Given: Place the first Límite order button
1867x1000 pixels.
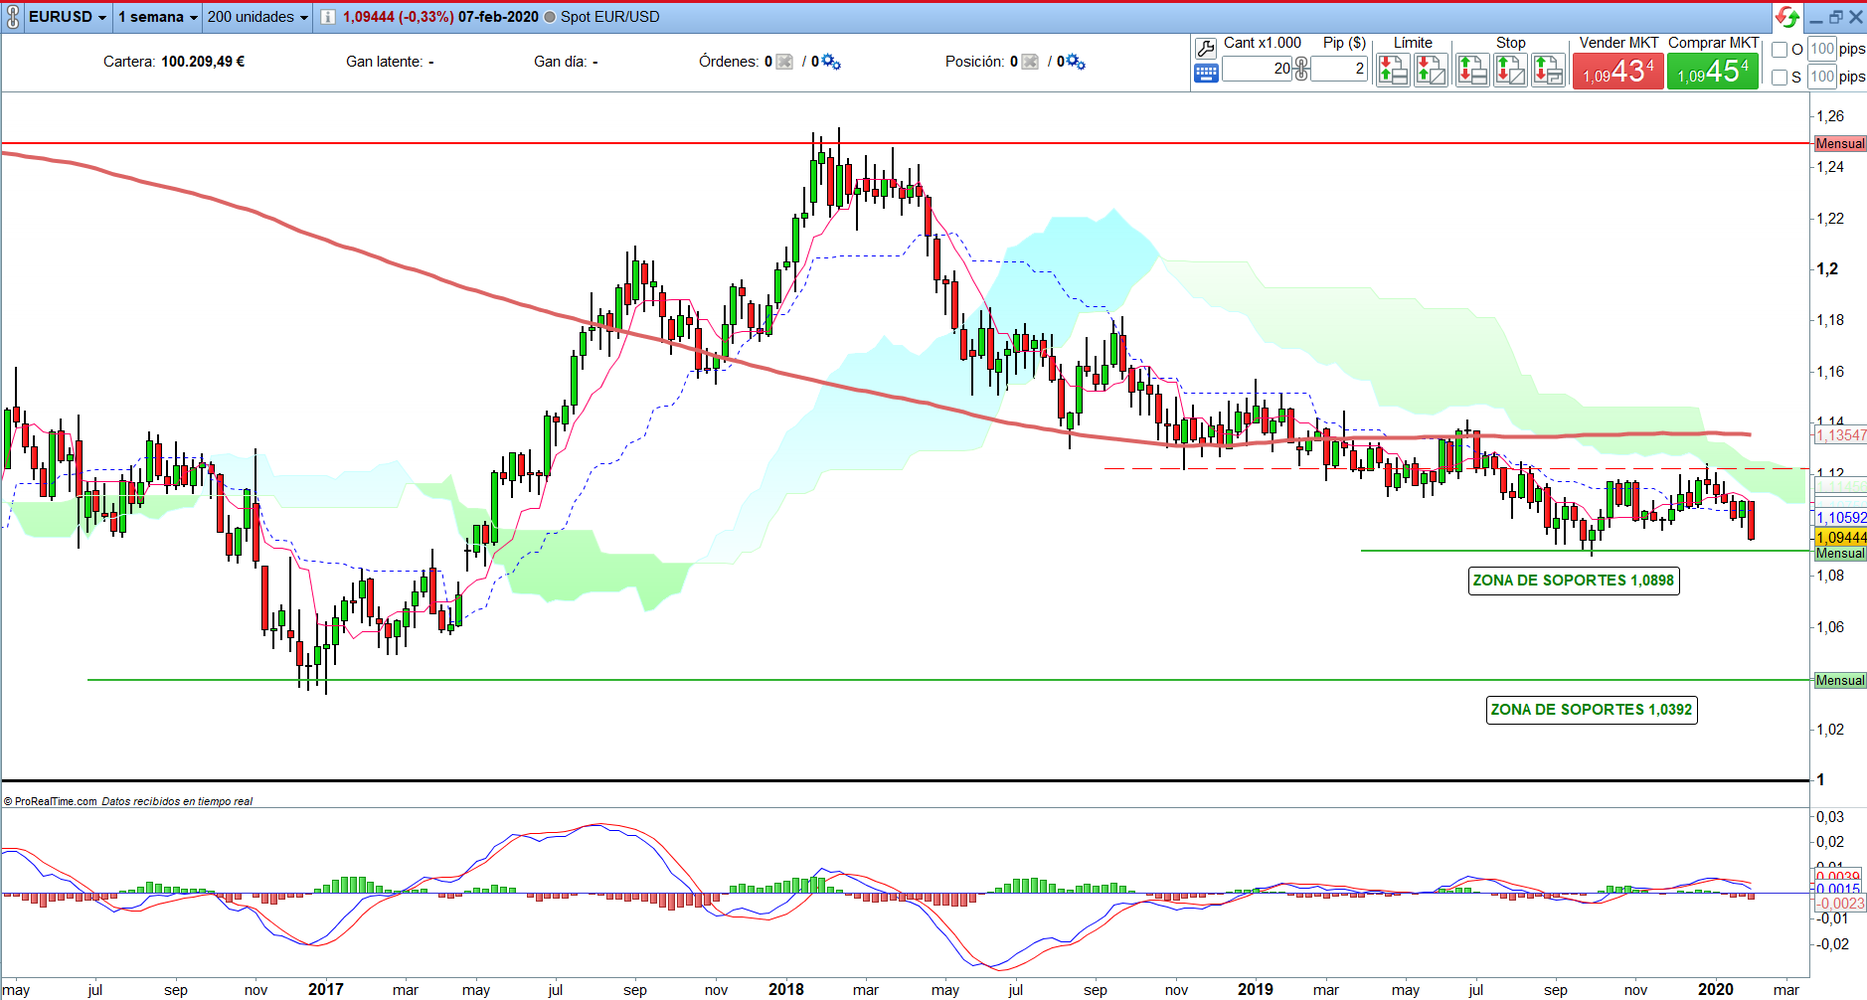Looking at the screenshot, I should pyautogui.click(x=1393, y=70).
